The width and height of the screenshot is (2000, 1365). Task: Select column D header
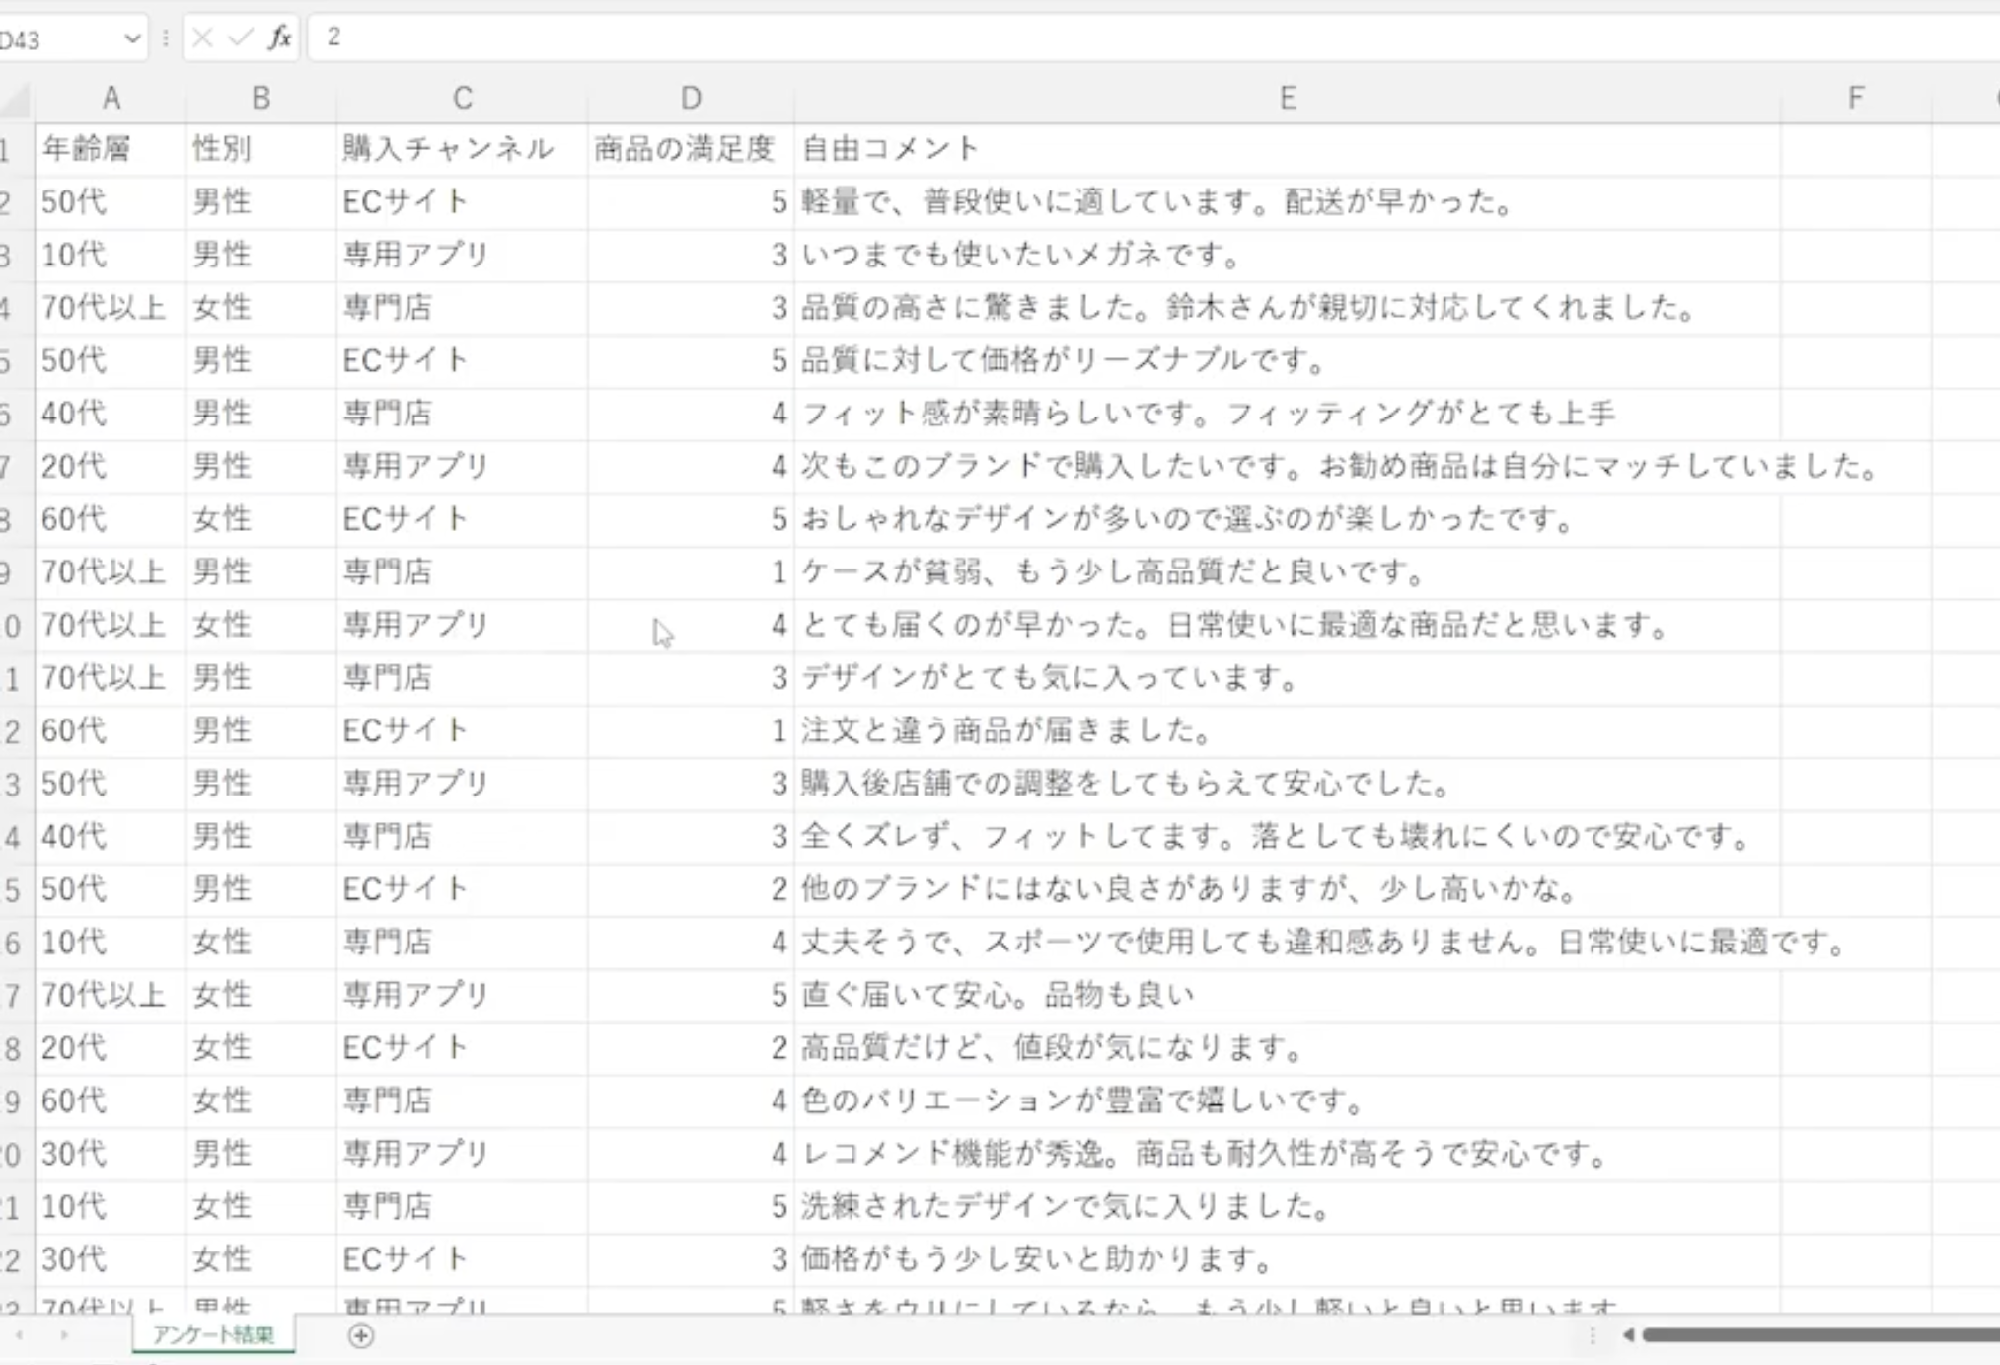point(691,98)
